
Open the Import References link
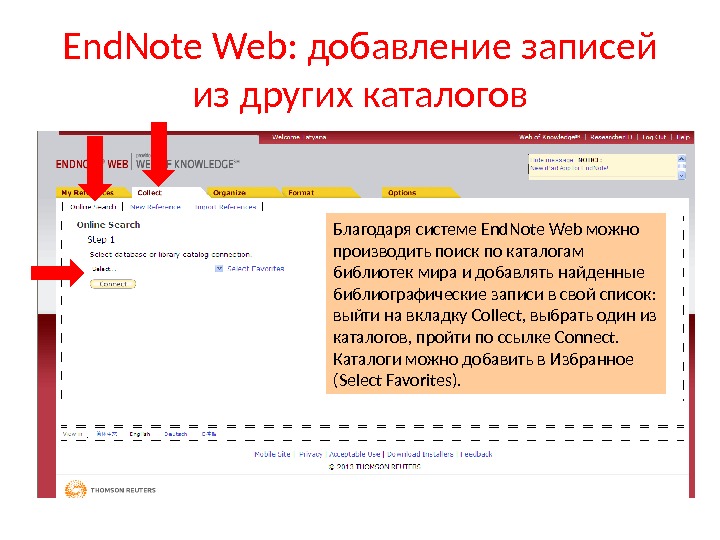point(225,207)
